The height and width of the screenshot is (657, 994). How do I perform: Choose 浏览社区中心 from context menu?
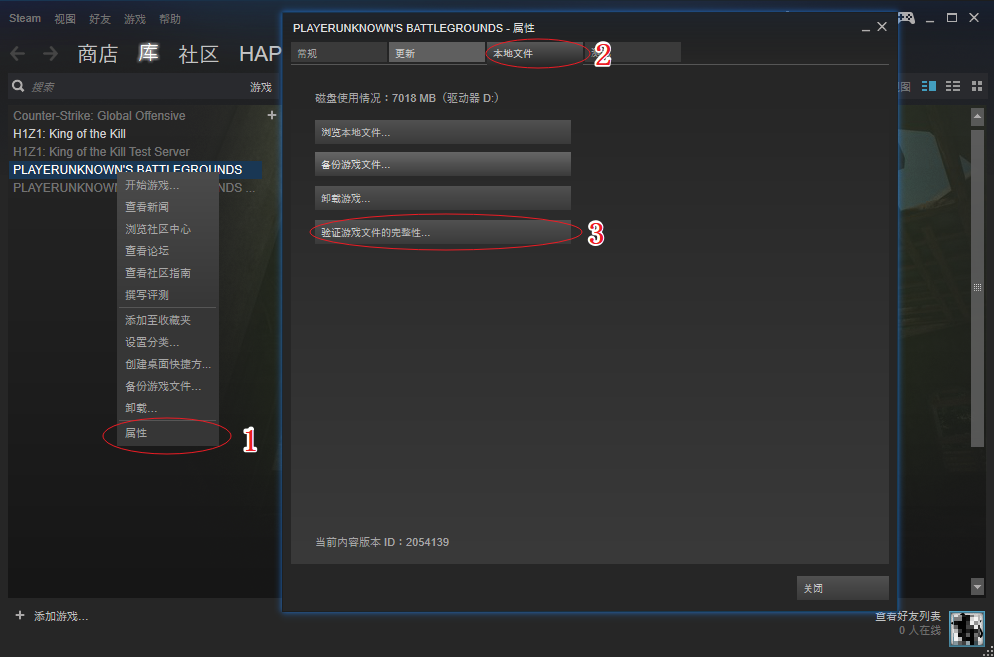coord(168,229)
